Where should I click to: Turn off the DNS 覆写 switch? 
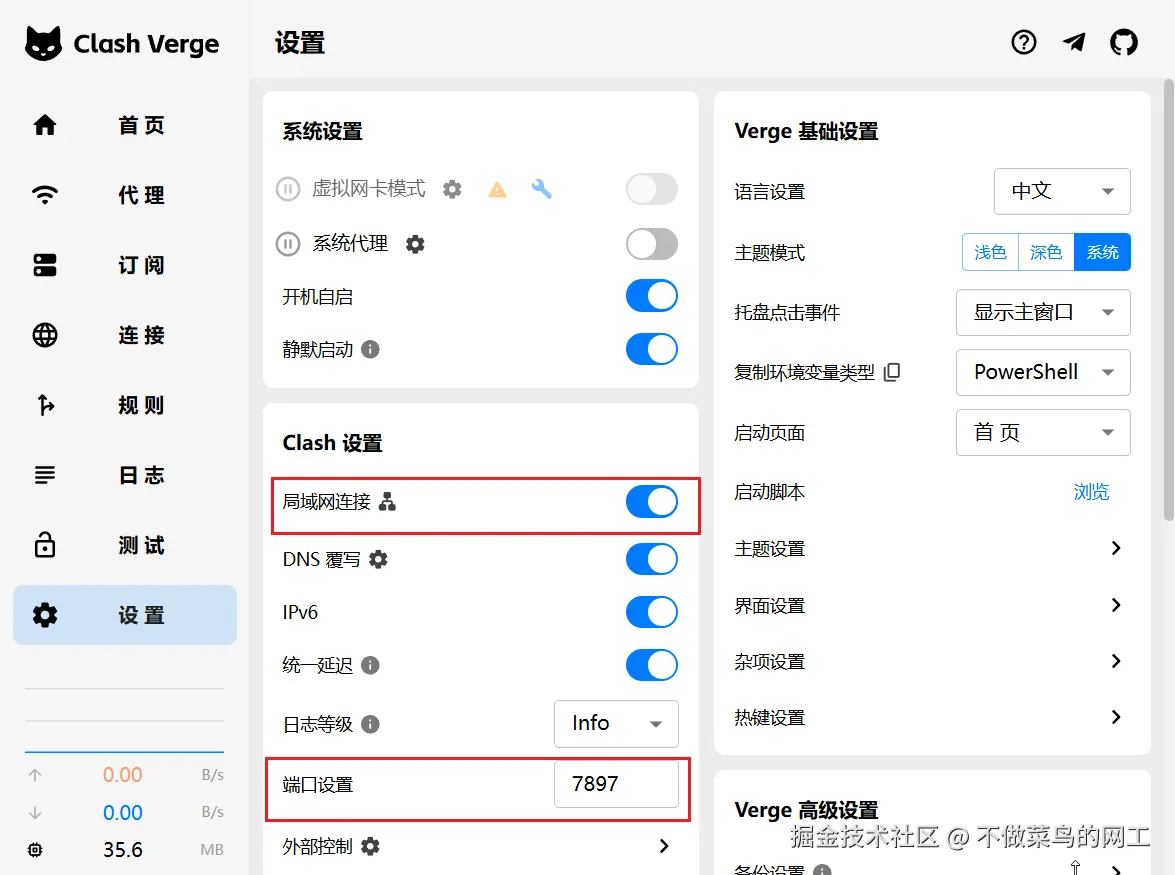point(652,559)
